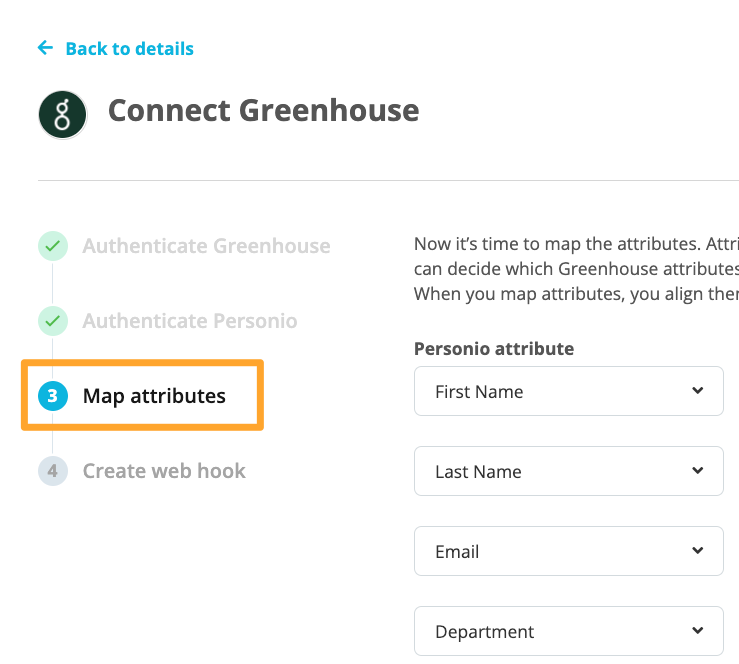The width and height of the screenshot is (739, 664).
Task: Expand the First Name chevron arrow
Action: pyautogui.click(x=698, y=390)
